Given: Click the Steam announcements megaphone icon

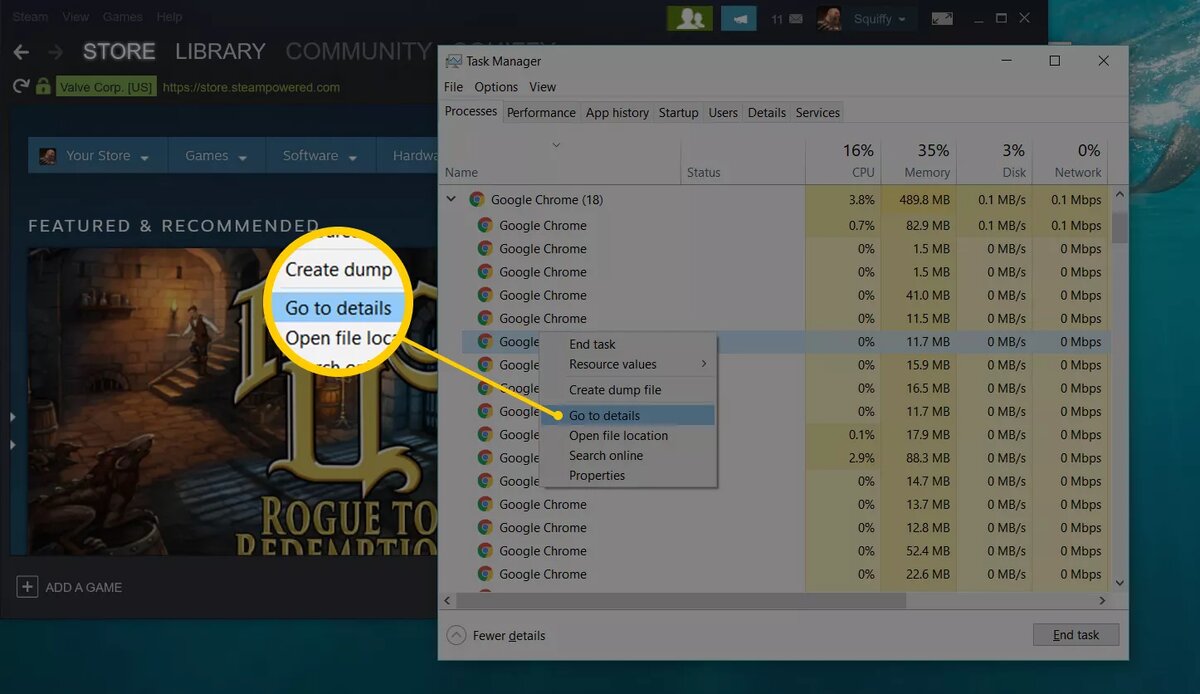Looking at the screenshot, I should [739, 18].
